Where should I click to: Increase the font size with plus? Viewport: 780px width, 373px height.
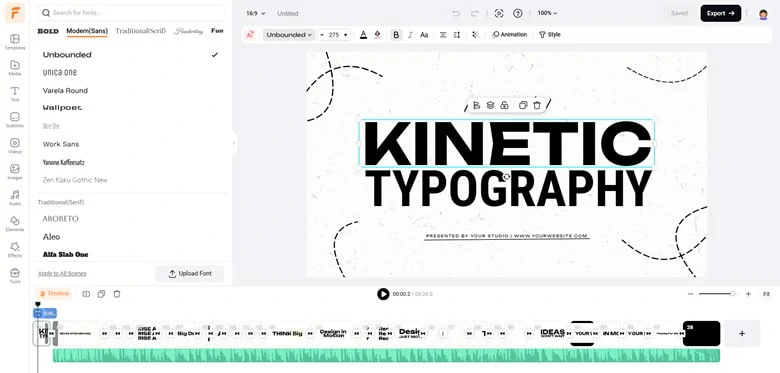click(346, 35)
